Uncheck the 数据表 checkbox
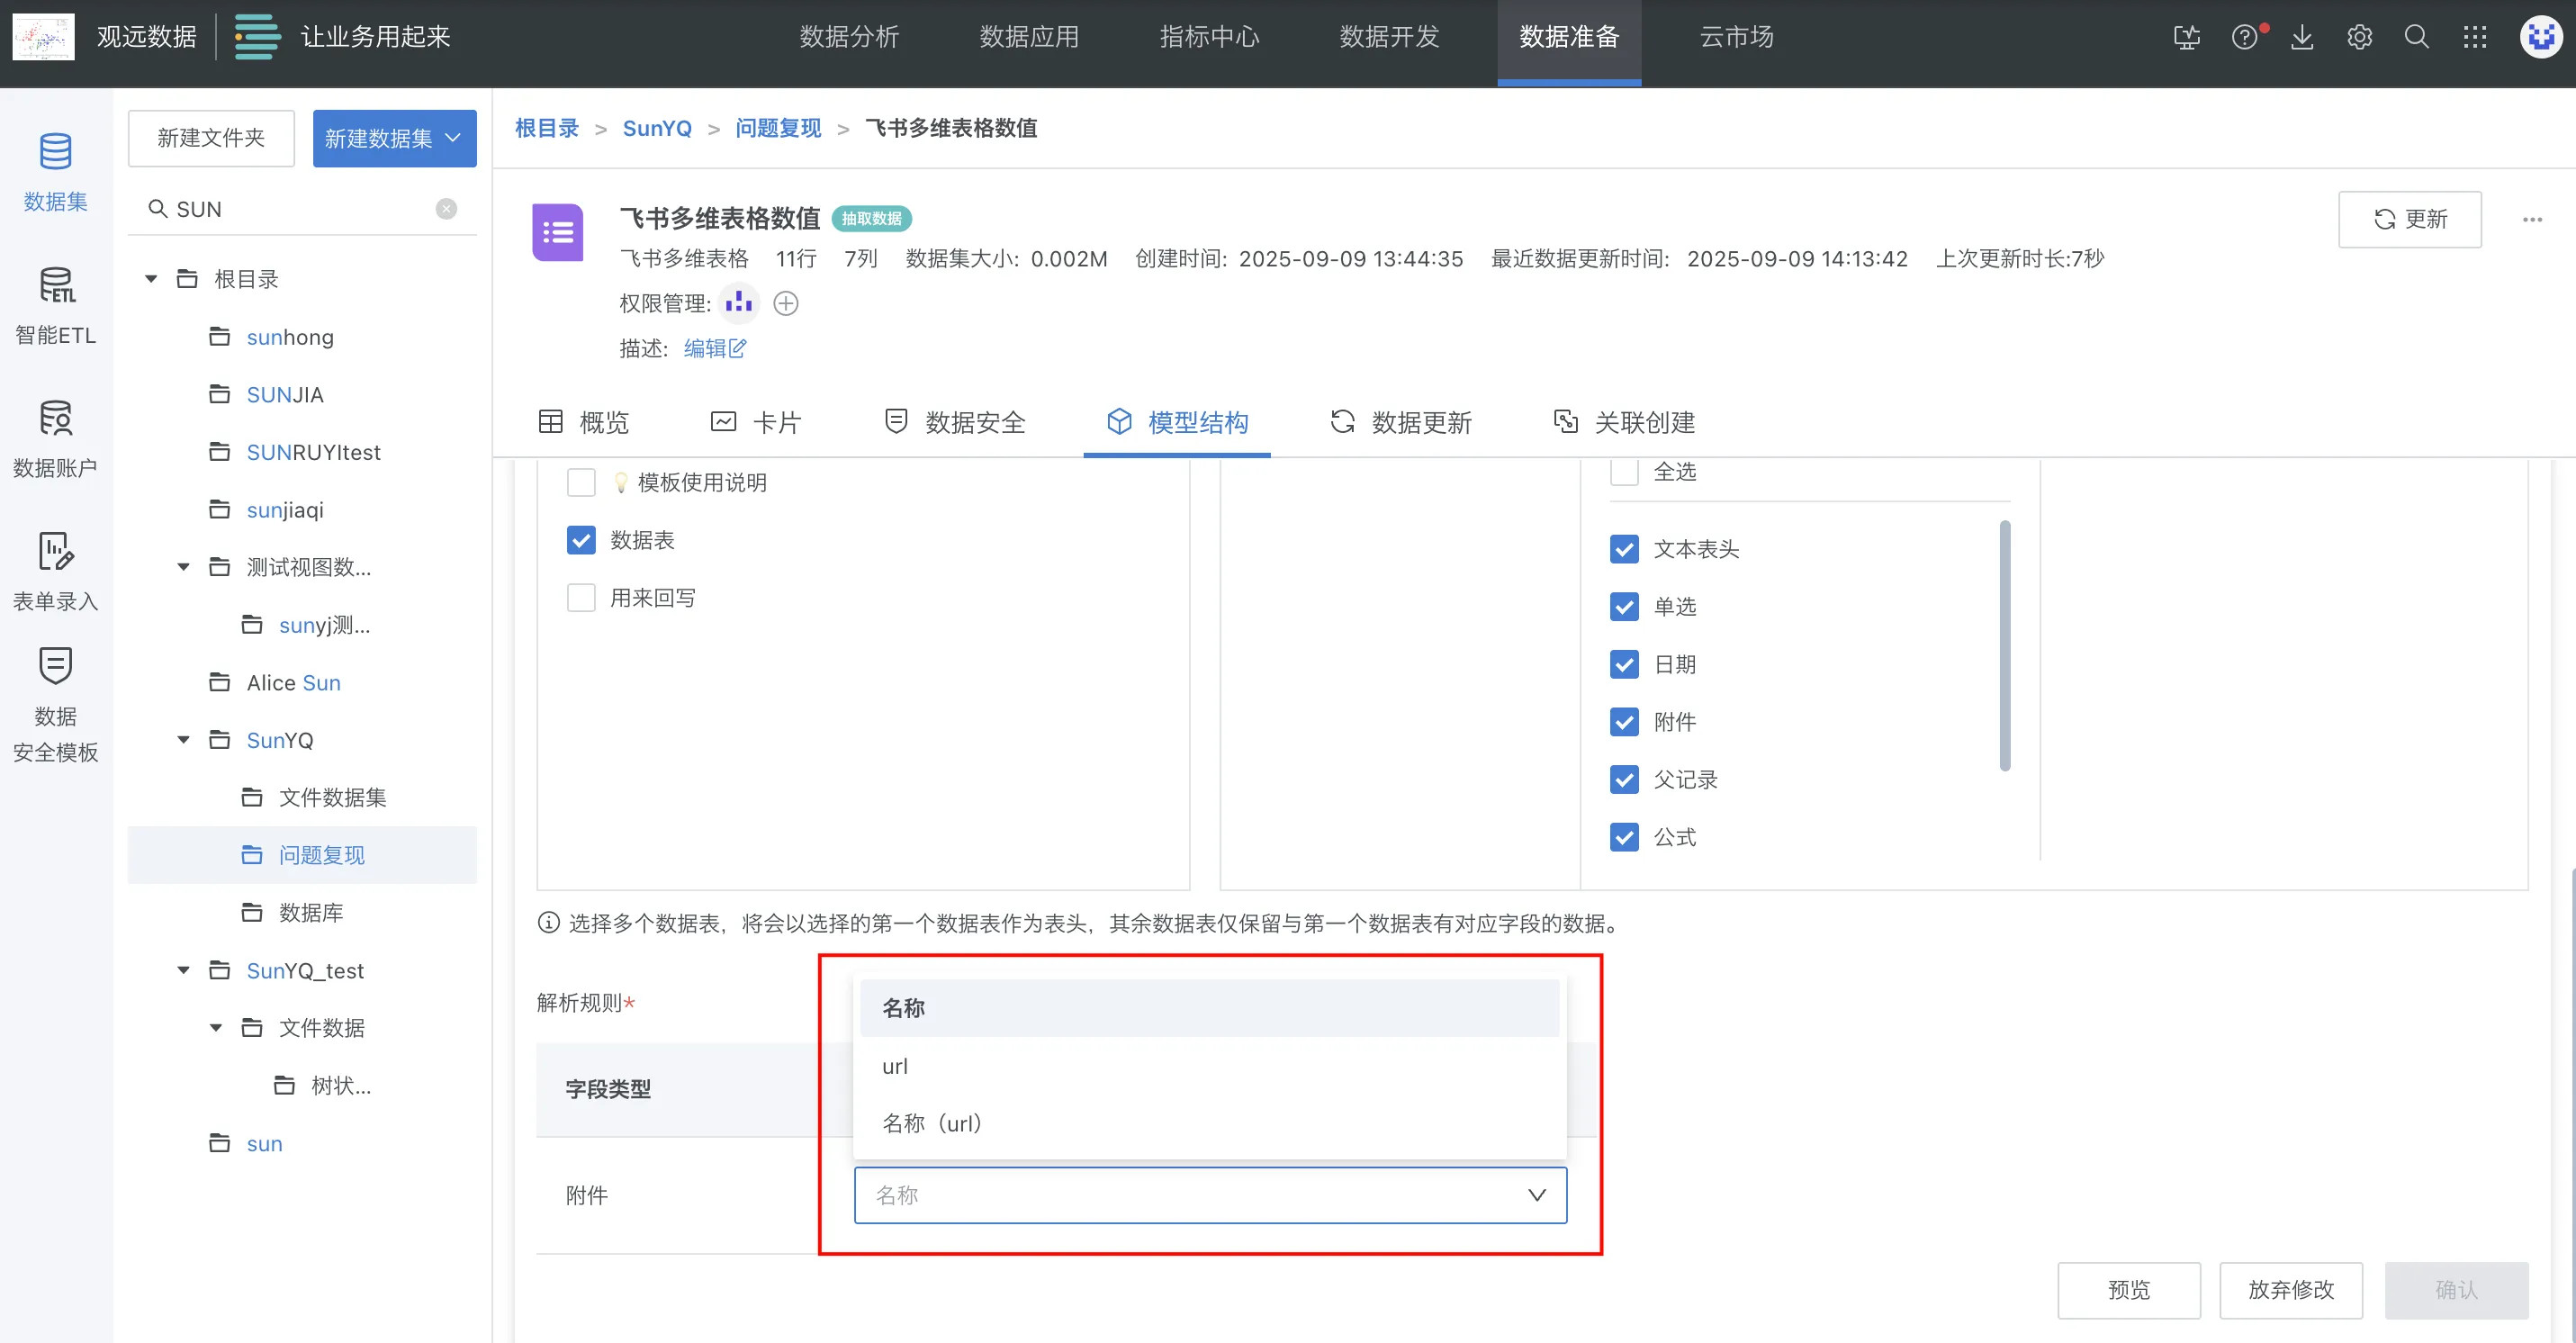 [581, 540]
